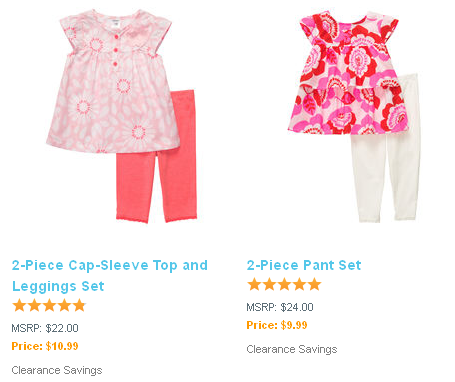Click the coral leggings in the first product photo
Image resolution: width=455 pixels, height=382 pixels.
tap(157, 156)
